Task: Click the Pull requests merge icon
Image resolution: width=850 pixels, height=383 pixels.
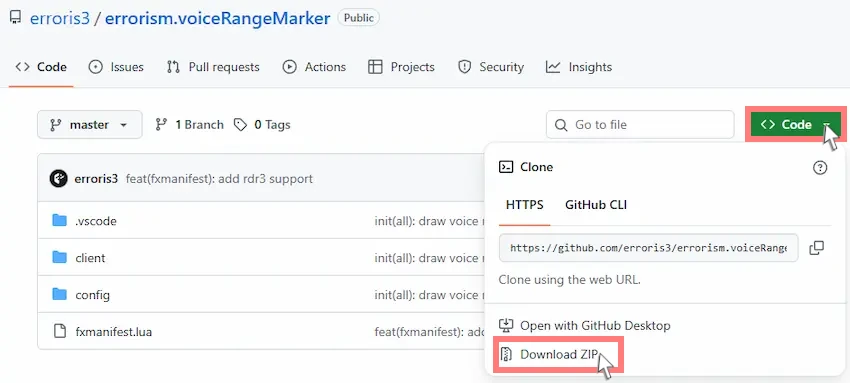Action: (173, 67)
